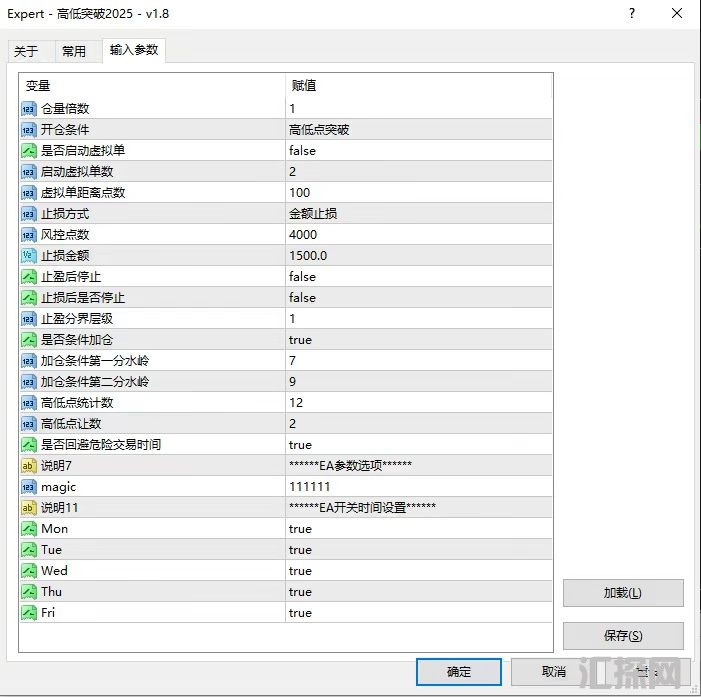Click the boolean icon beside Tue
This screenshot has height=697, width=701.
[29, 550]
